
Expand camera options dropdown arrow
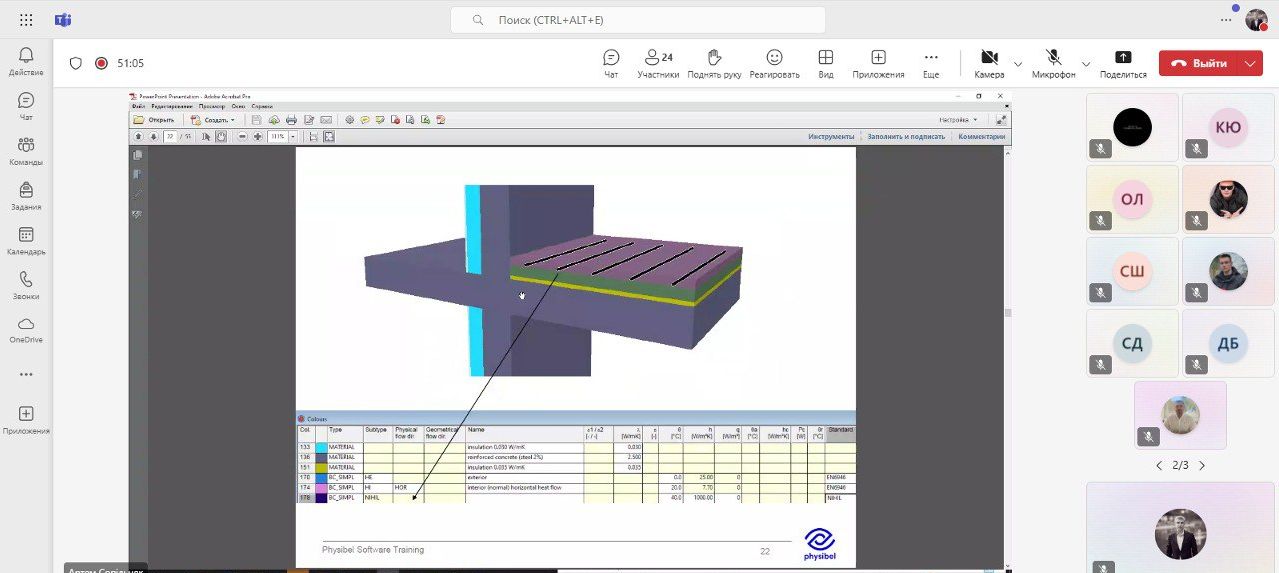1018,64
